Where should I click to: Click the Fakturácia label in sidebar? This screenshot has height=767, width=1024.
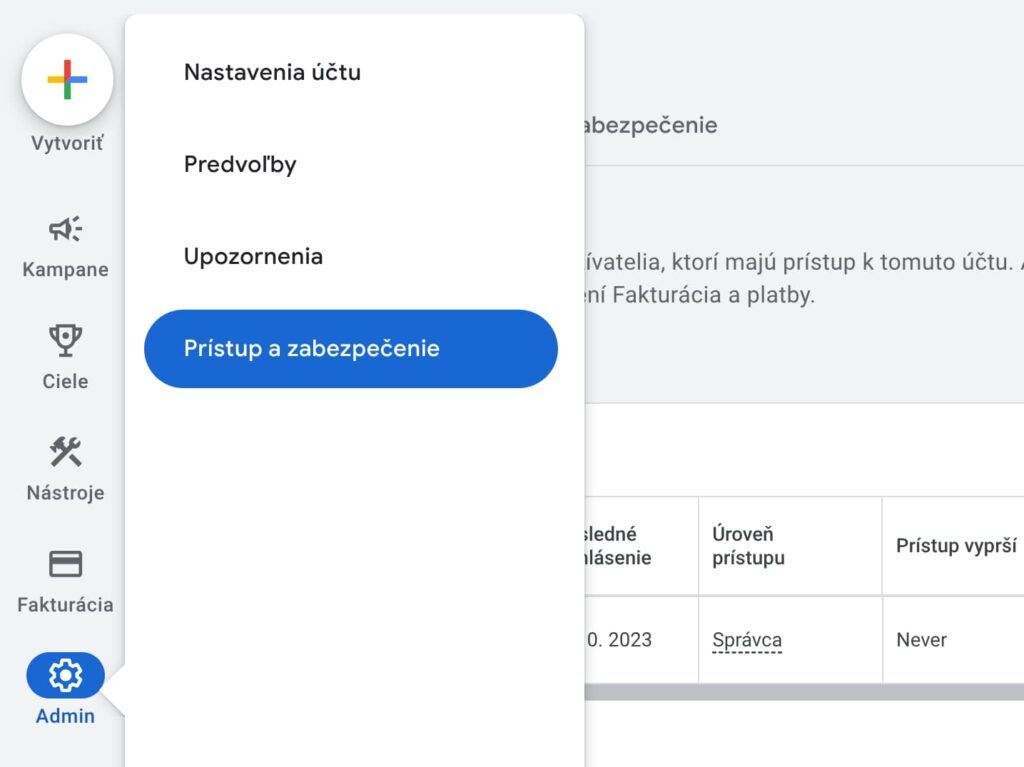pos(65,604)
